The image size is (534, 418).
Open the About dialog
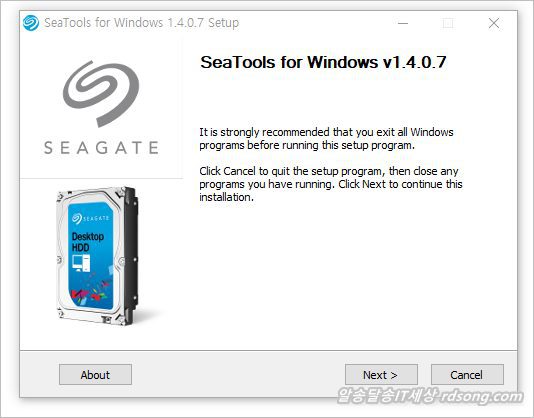(x=95, y=374)
